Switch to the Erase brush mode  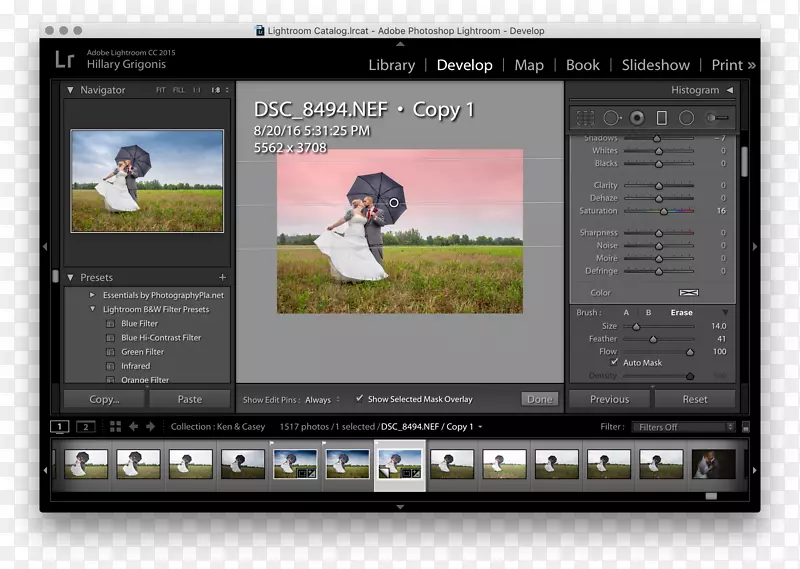[681, 312]
